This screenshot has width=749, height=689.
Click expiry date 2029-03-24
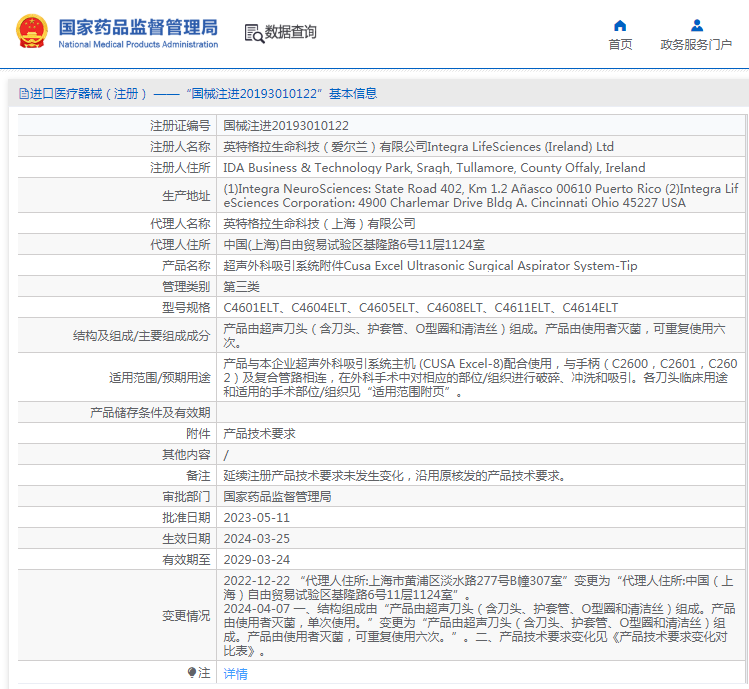click(x=257, y=560)
